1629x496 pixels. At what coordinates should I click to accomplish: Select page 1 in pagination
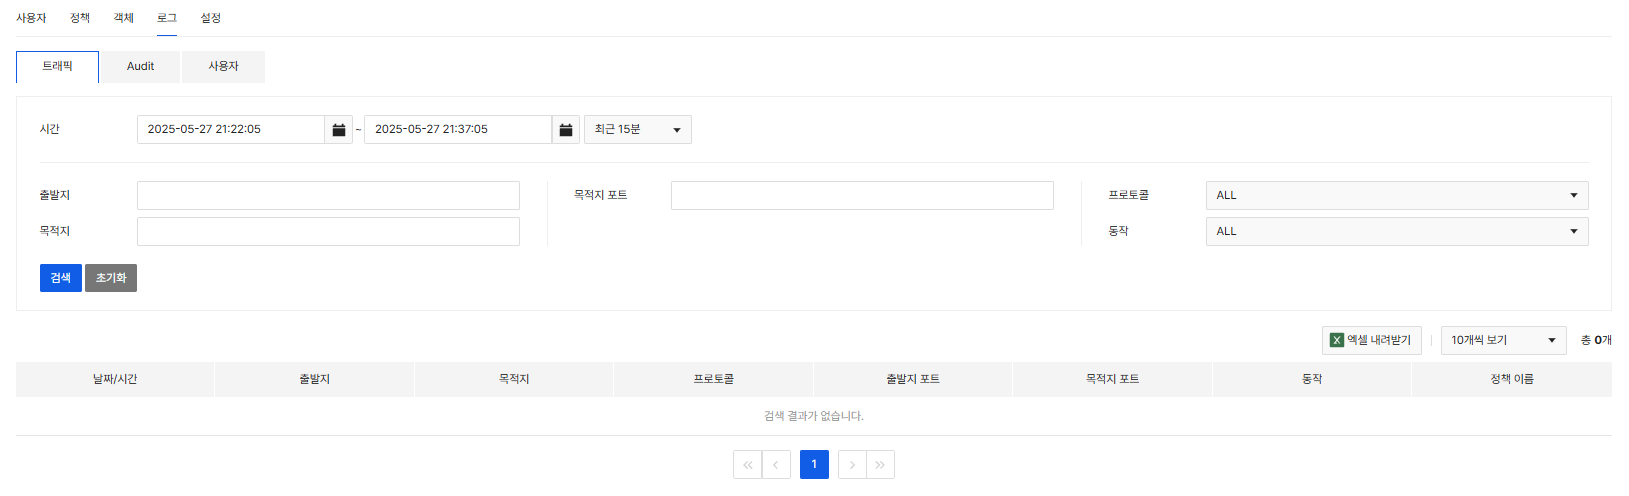point(814,465)
